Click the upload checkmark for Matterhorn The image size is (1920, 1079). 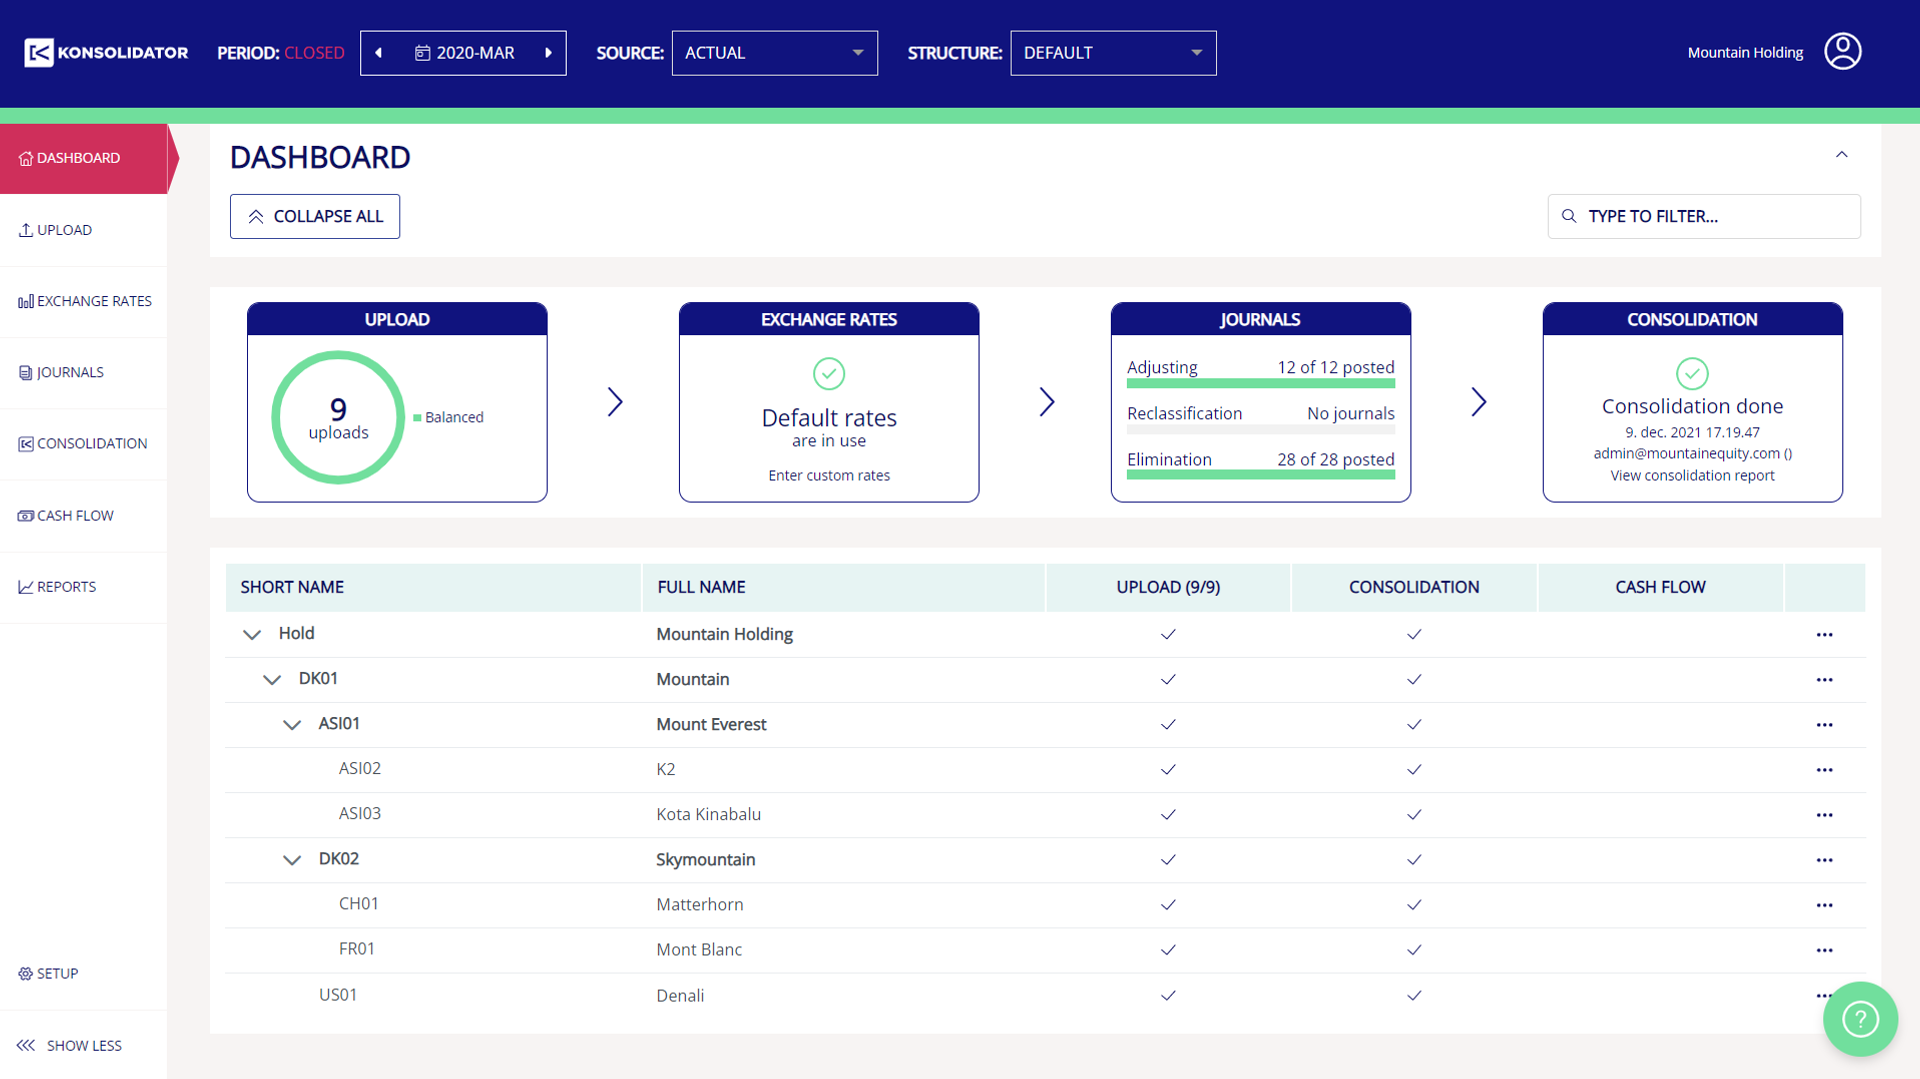click(x=1168, y=905)
